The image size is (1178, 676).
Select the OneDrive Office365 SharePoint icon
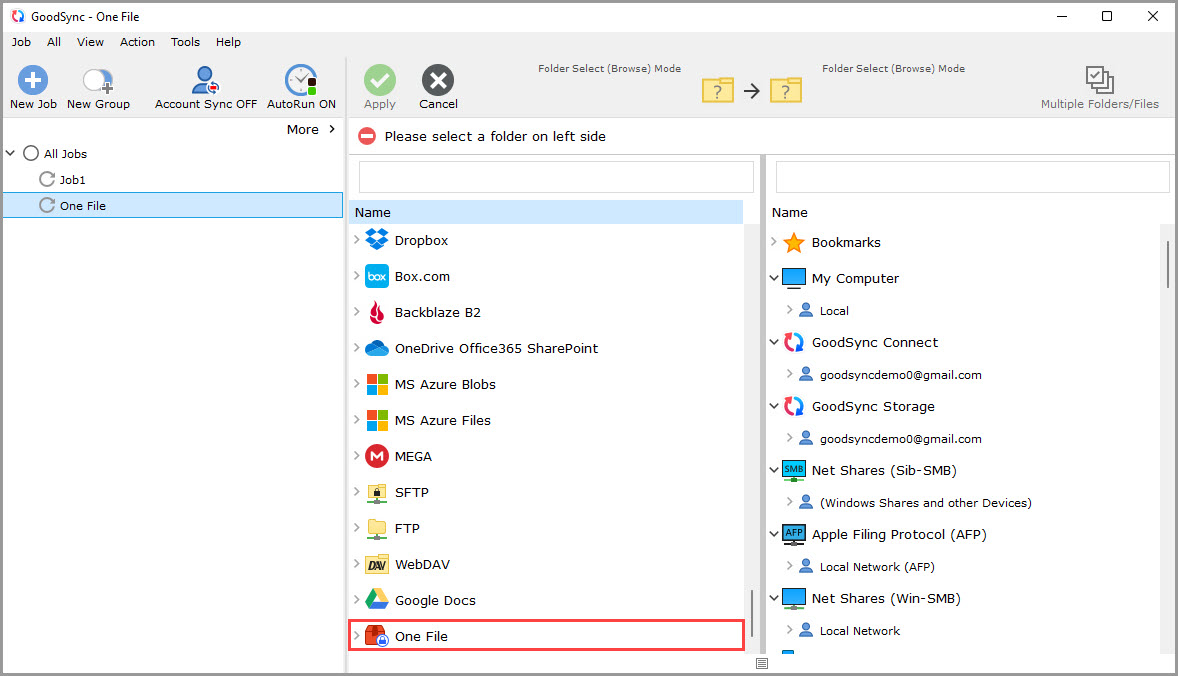click(376, 349)
